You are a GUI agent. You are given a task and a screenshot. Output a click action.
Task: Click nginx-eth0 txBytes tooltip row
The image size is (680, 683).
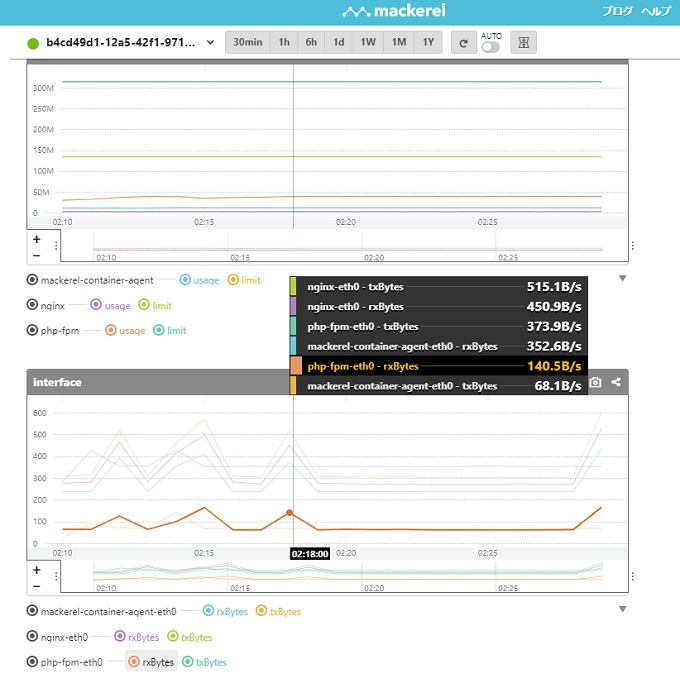[x=438, y=287]
